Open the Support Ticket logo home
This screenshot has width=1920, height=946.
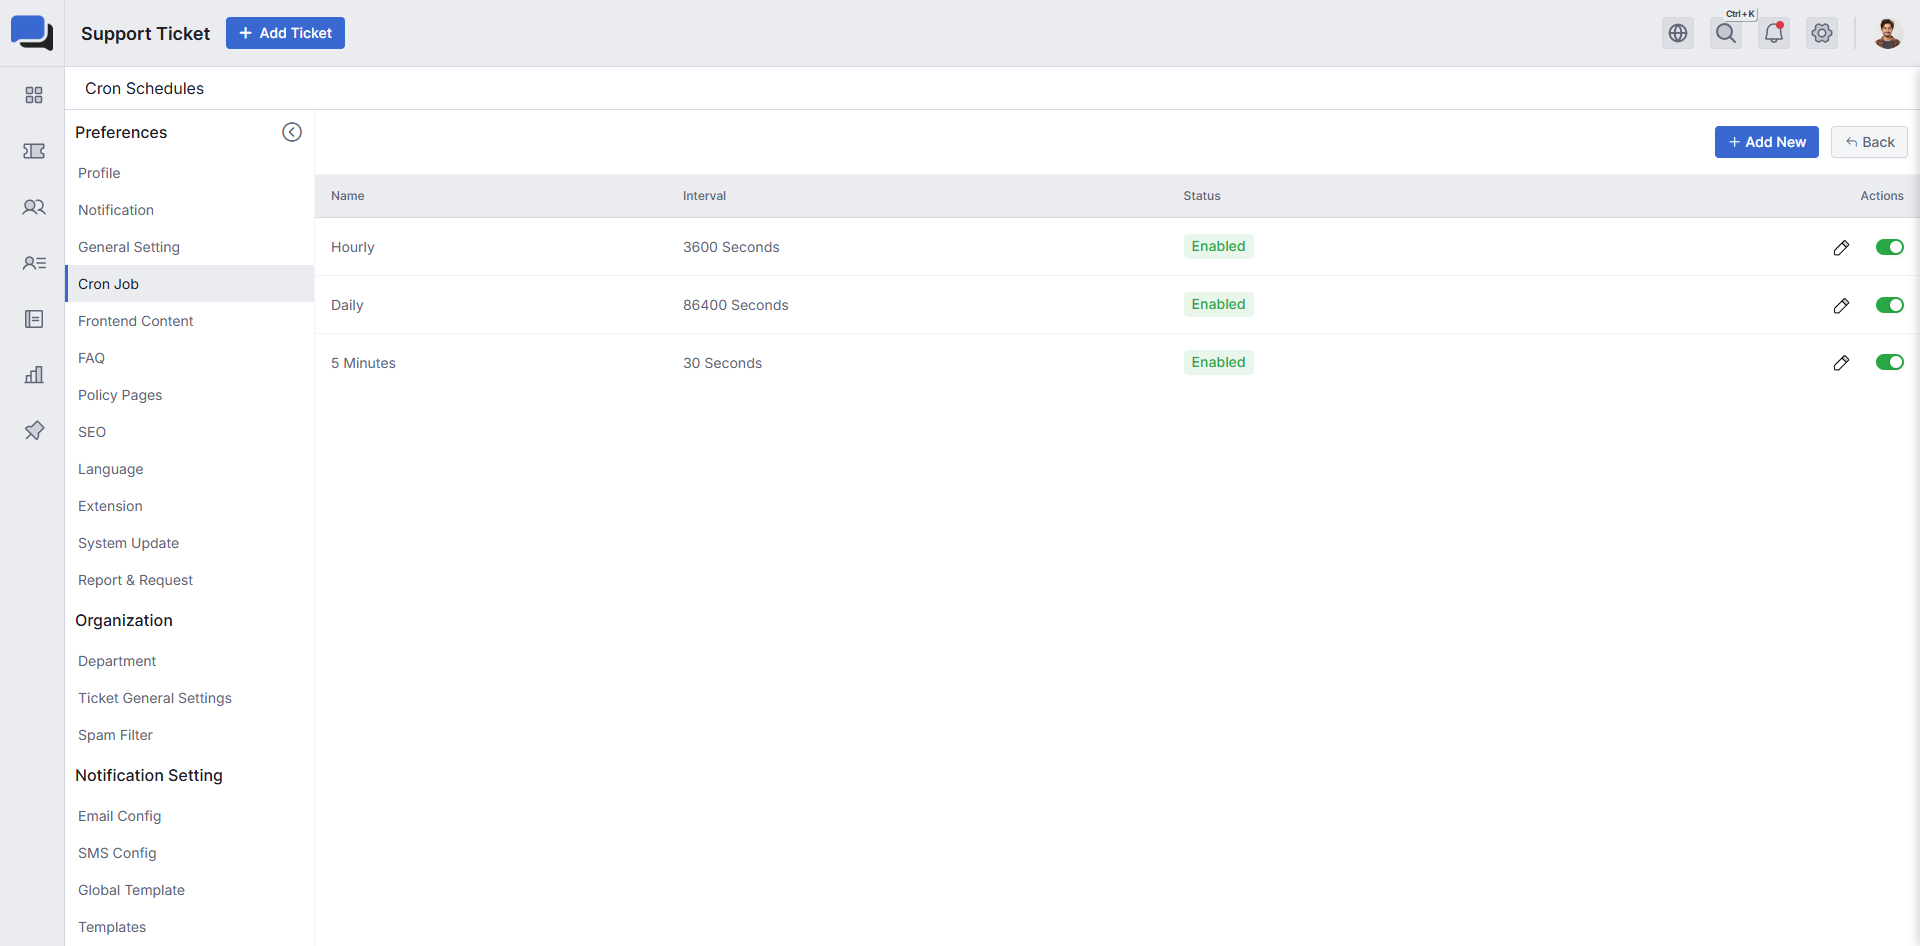(x=32, y=33)
